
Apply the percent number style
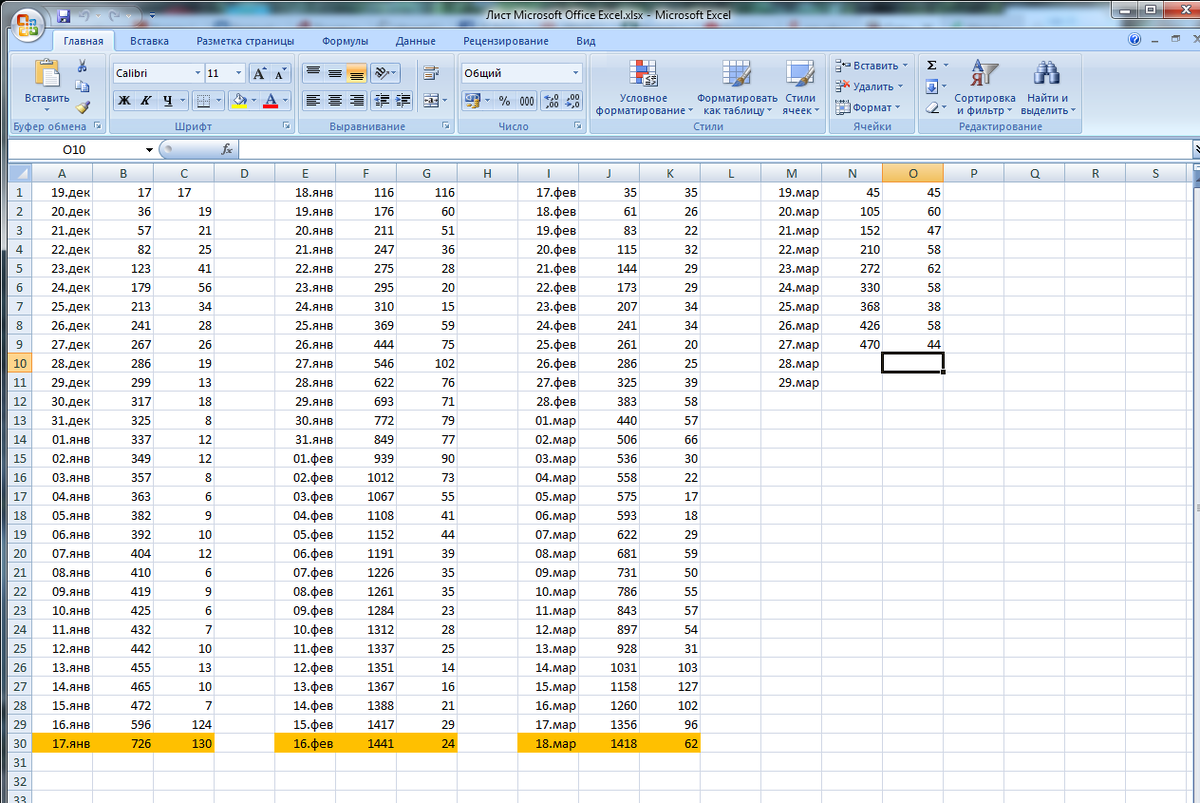[504, 100]
